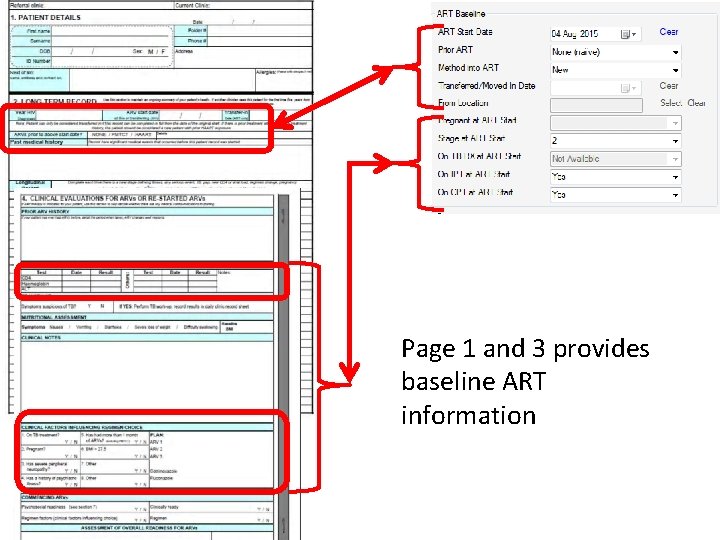This screenshot has width=720, height=540.
Task: Open the On CPT at ART Start dropdown
Action: 615,195
